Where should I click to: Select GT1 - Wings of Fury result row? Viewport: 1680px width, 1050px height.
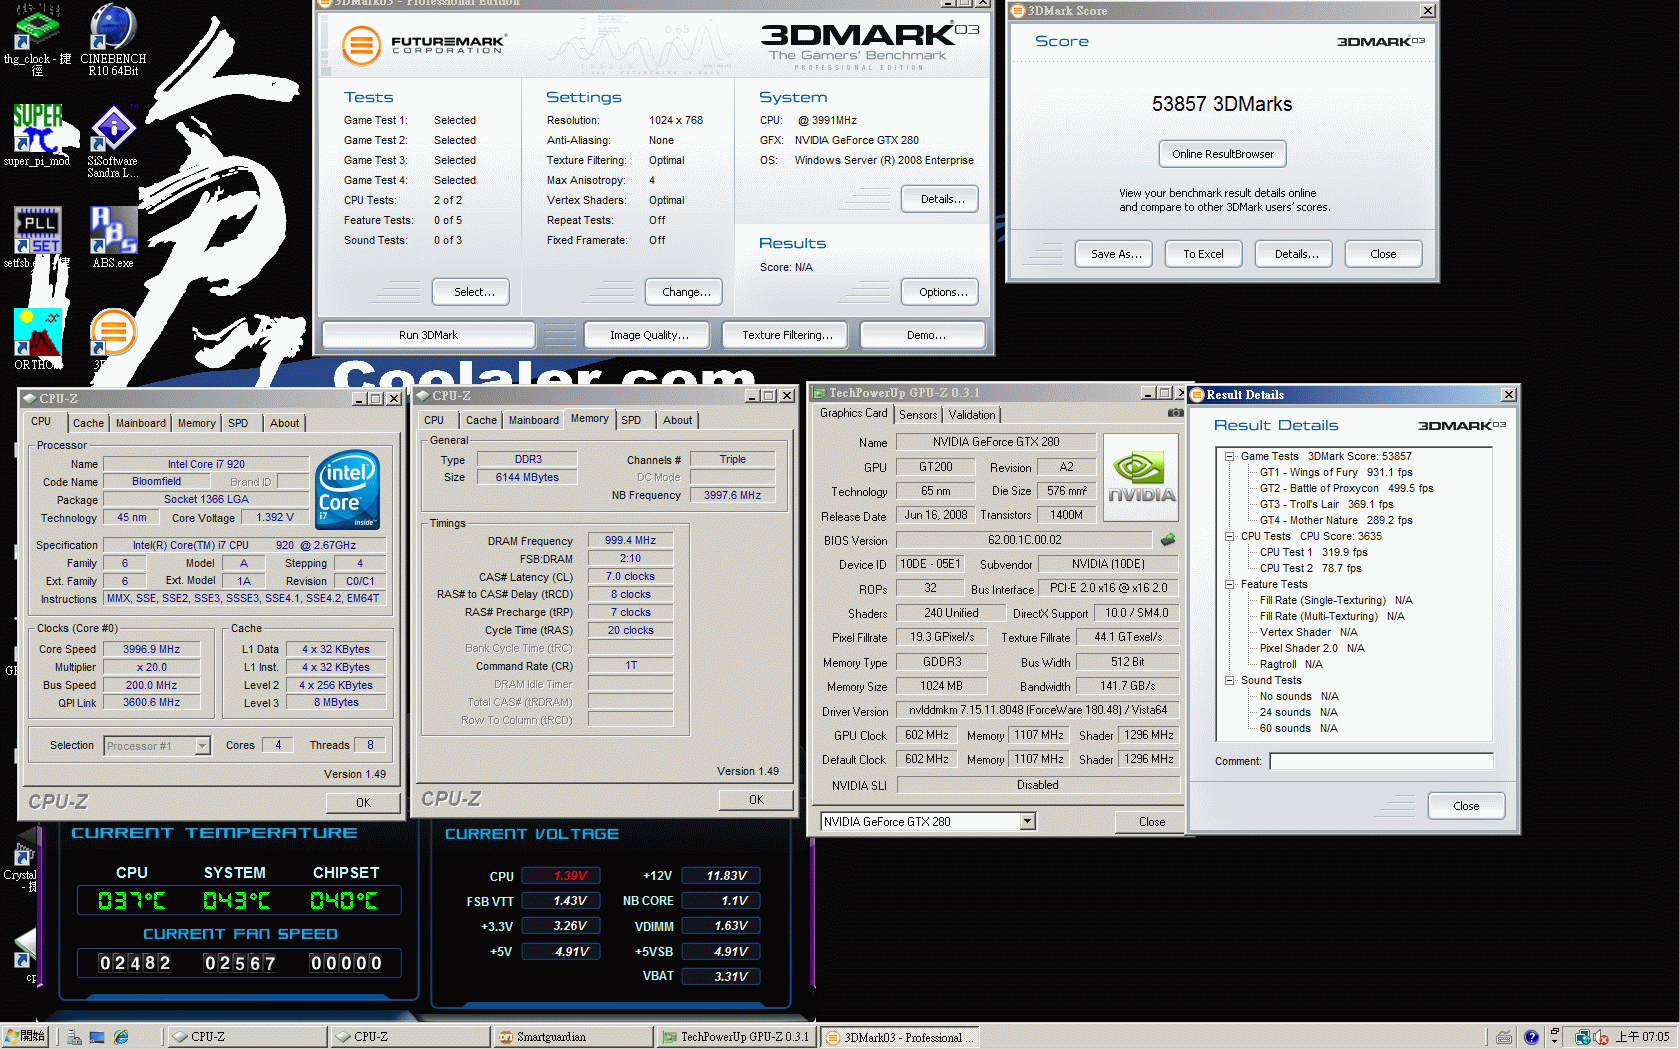[1336, 472]
